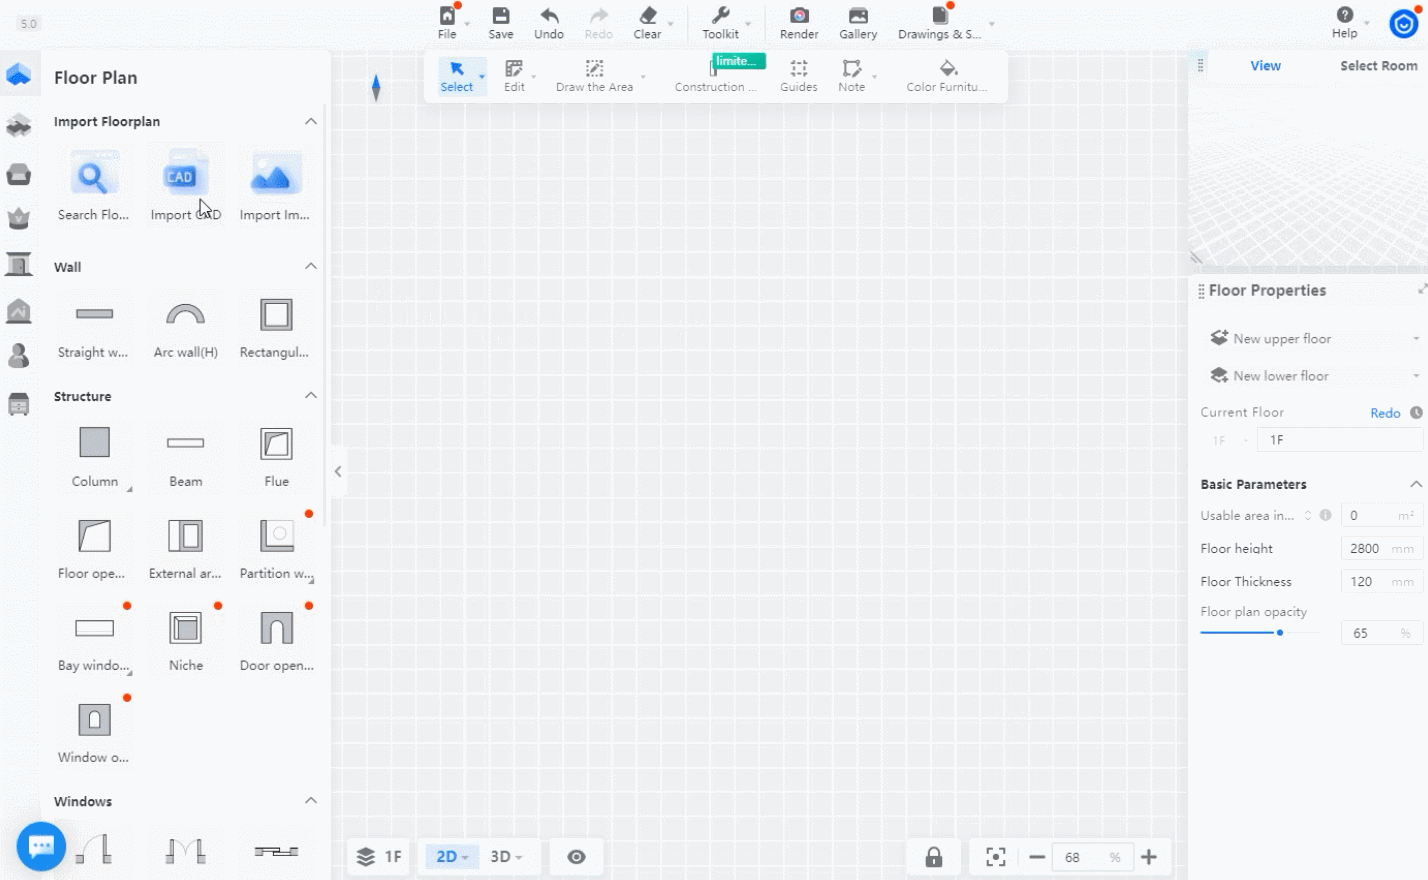Click the fit-to-screen icon

click(x=995, y=857)
